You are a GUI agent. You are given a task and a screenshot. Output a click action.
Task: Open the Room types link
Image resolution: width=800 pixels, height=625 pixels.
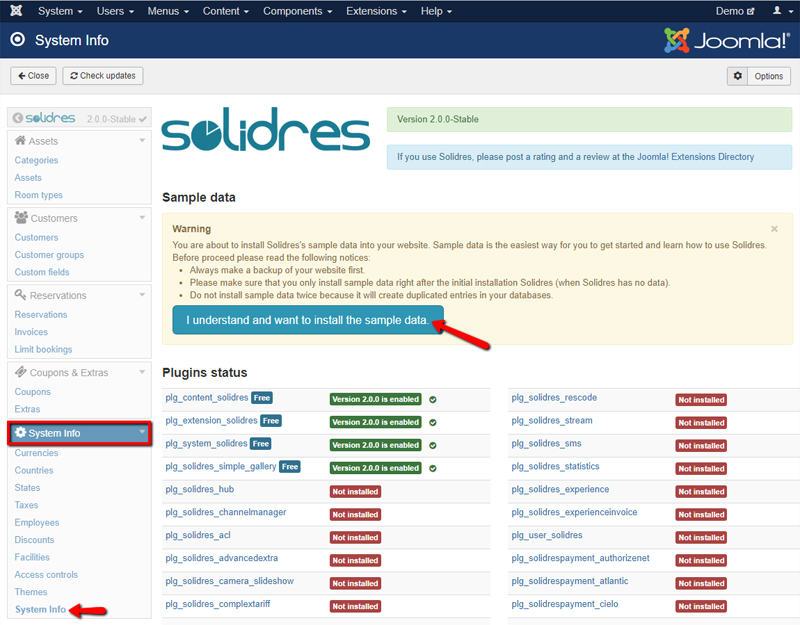(x=38, y=195)
